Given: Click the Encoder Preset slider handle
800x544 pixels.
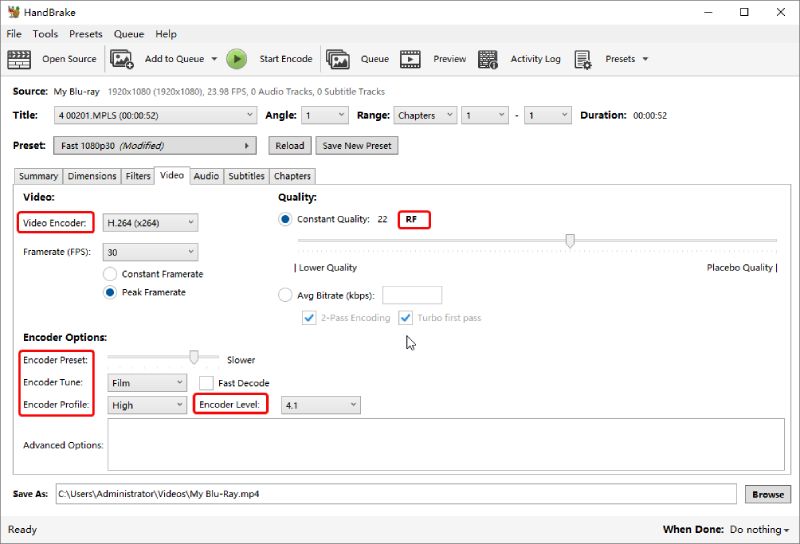Looking at the screenshot, I should [x=194, y=357].
